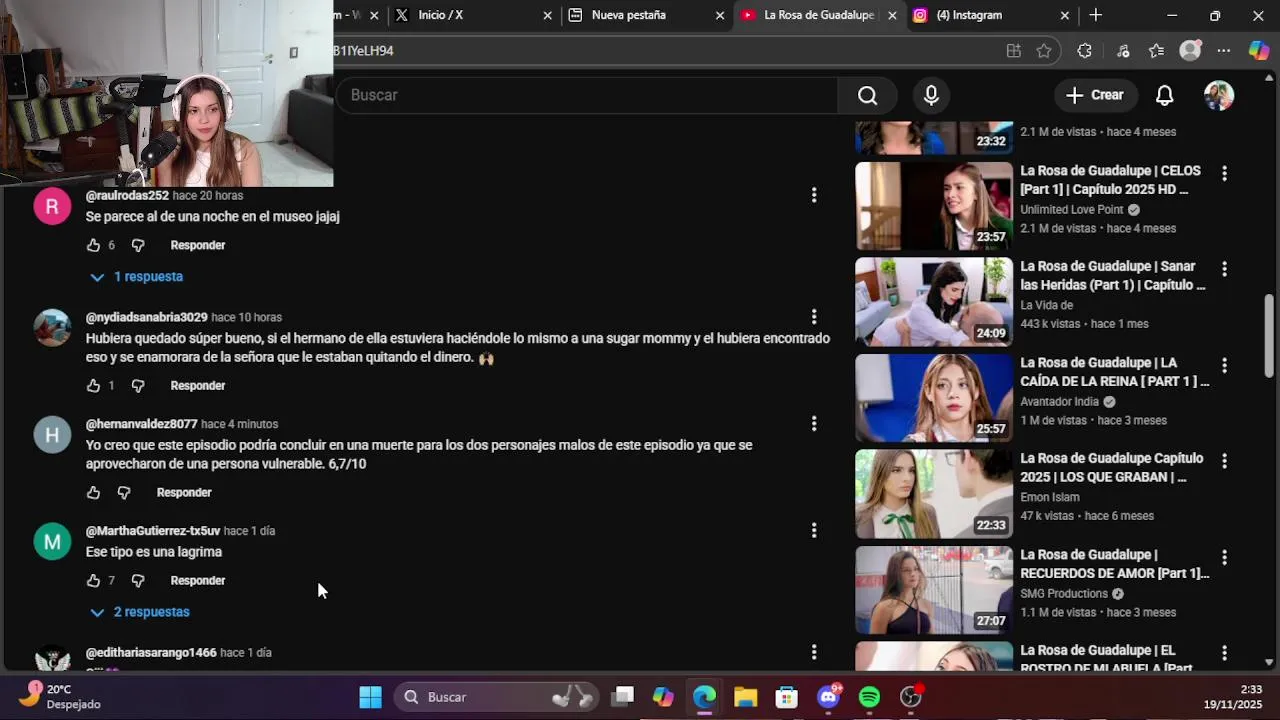This screenshot has height=720, width=1280.
Task: Dislike the @nydiadsanabria3029 comment
Action: coord(138,385)
